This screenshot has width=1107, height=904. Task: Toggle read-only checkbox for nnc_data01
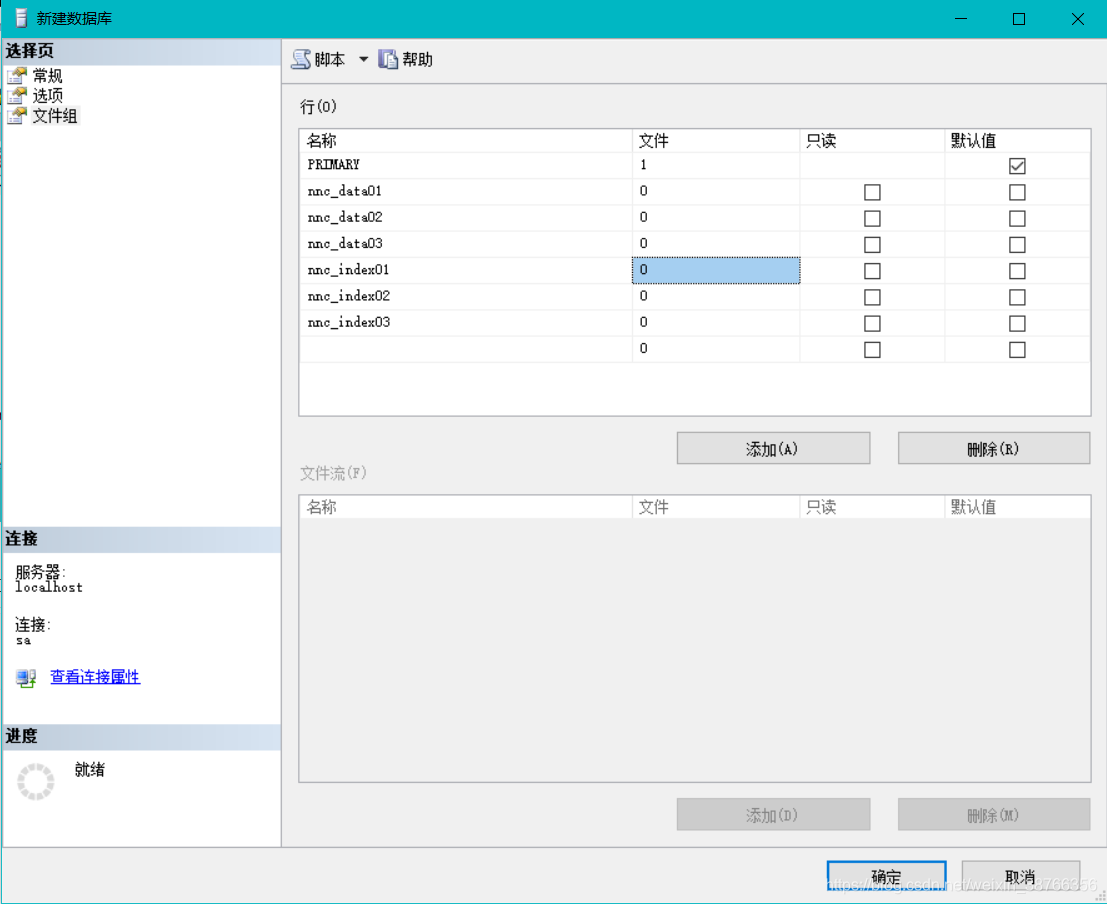[872, 192]
